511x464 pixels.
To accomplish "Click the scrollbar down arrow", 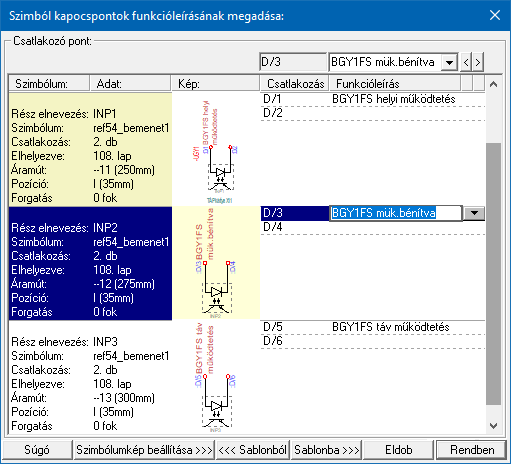I will pos(493,425).
